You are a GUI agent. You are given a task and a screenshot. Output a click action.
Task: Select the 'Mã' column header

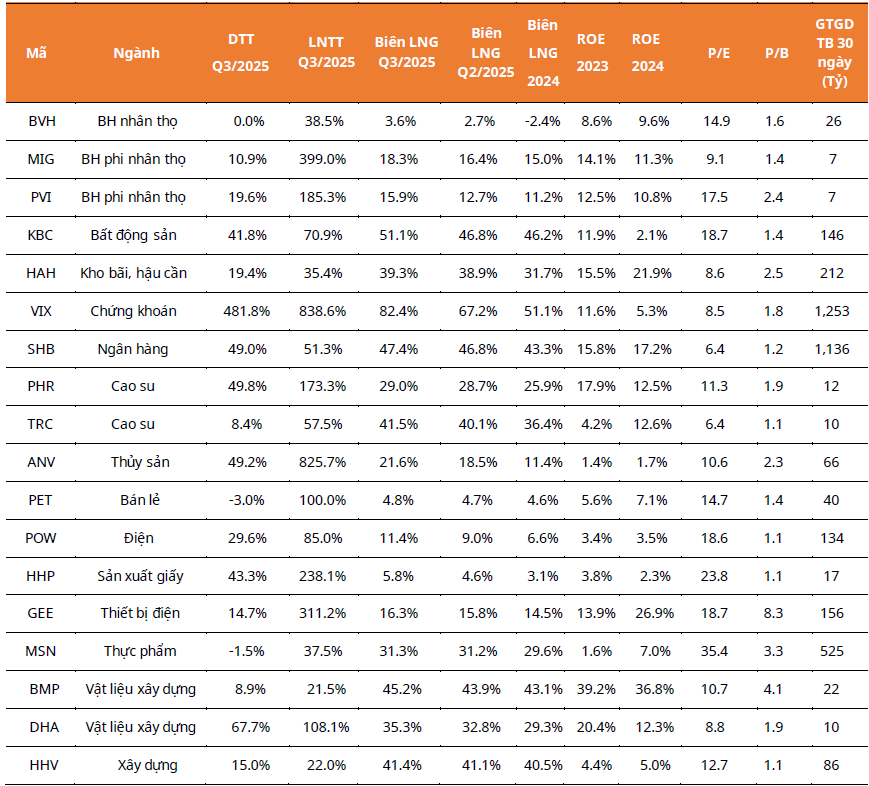tap(36, 52)
